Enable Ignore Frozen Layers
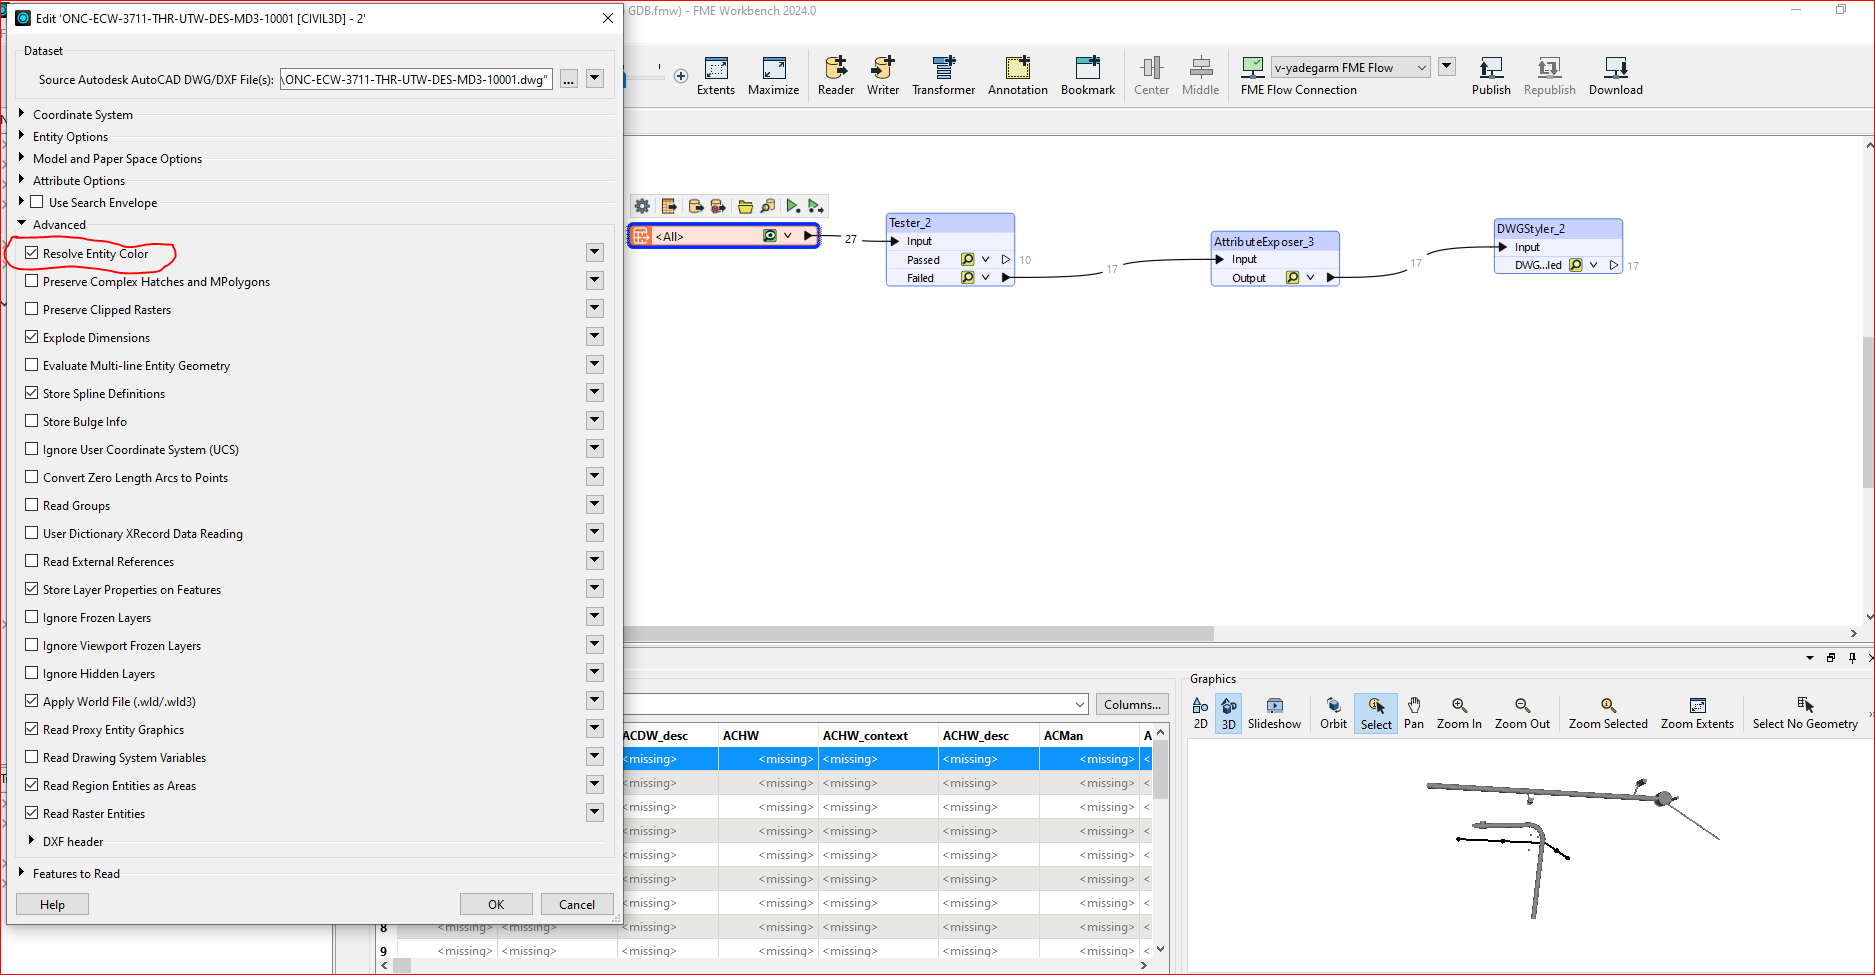Image resolution: width=1875 pixels, height=975 pixels. point(32,617)
